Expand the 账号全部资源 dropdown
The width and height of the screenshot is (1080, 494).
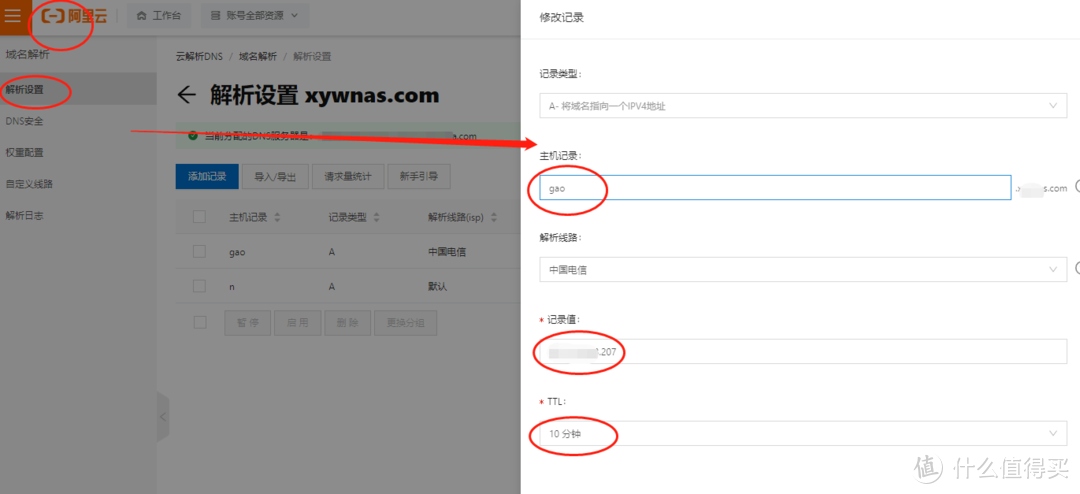click(x=255, y=16)
